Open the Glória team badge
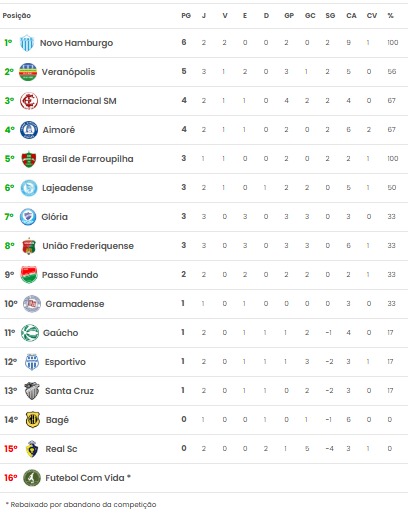Image resolution: width=409 pixels, height=518 pixels. click(28, 217)
